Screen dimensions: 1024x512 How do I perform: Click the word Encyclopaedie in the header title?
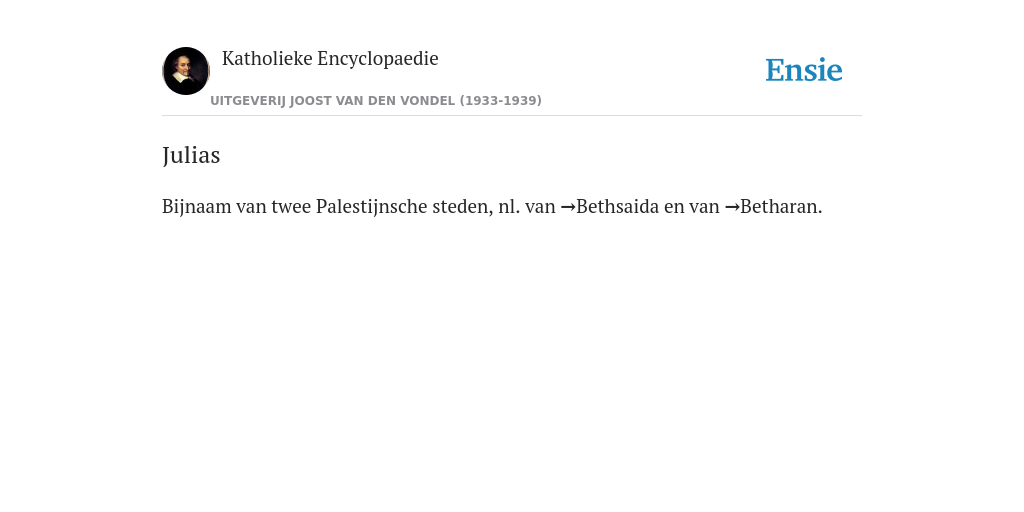pos(378,59)
